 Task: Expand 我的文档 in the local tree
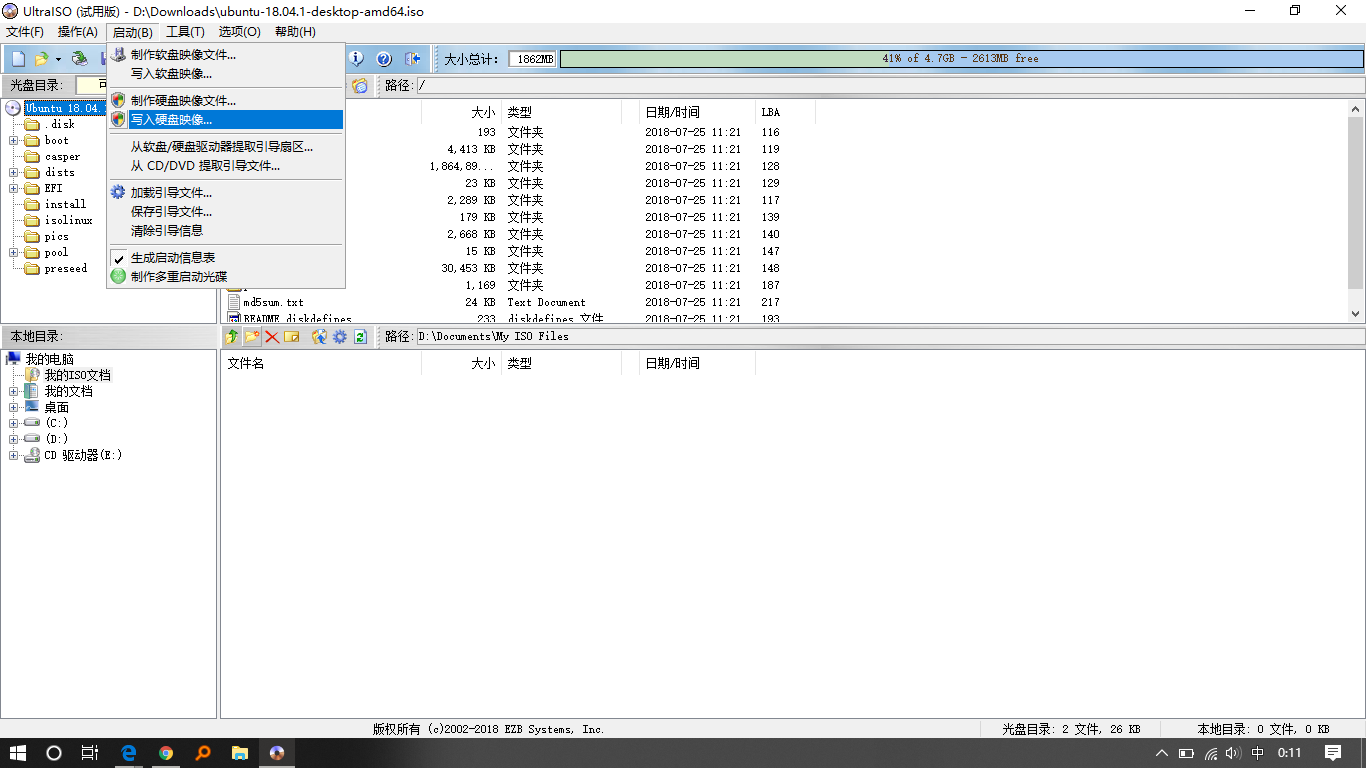pyautogui.click(x=14, y=392)
